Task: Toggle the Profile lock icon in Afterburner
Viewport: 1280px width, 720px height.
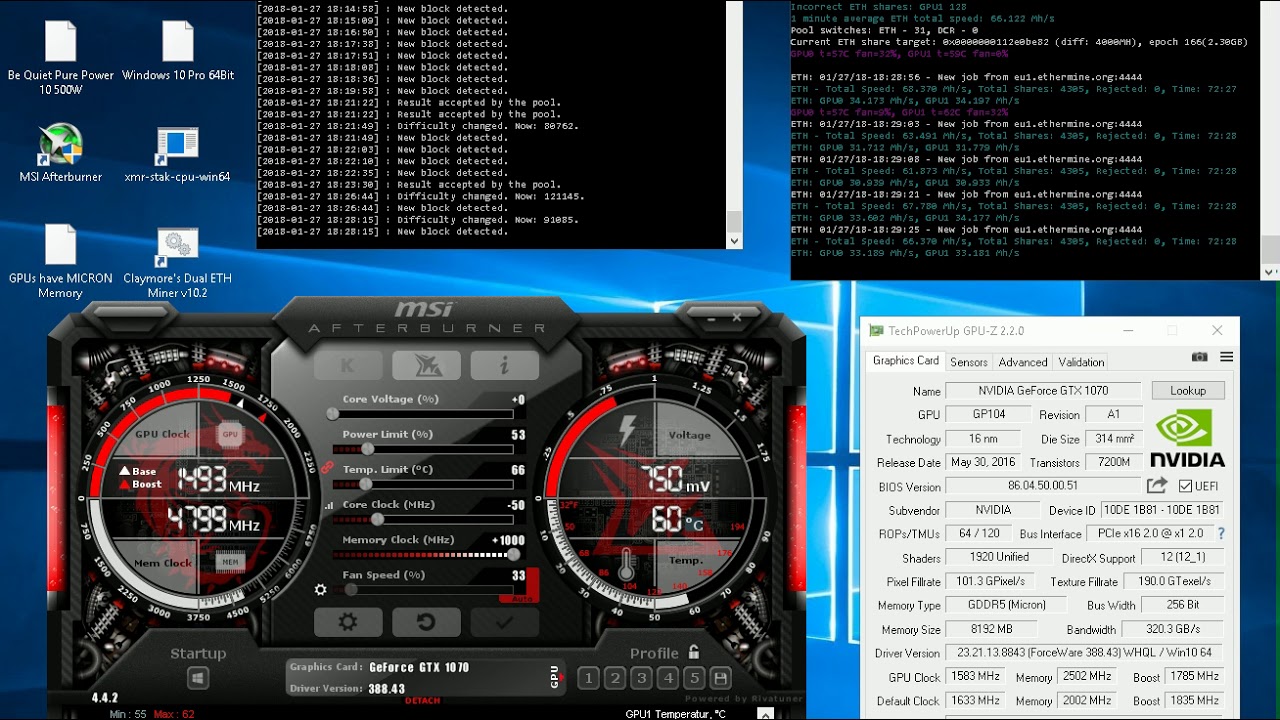Action: 693,652
